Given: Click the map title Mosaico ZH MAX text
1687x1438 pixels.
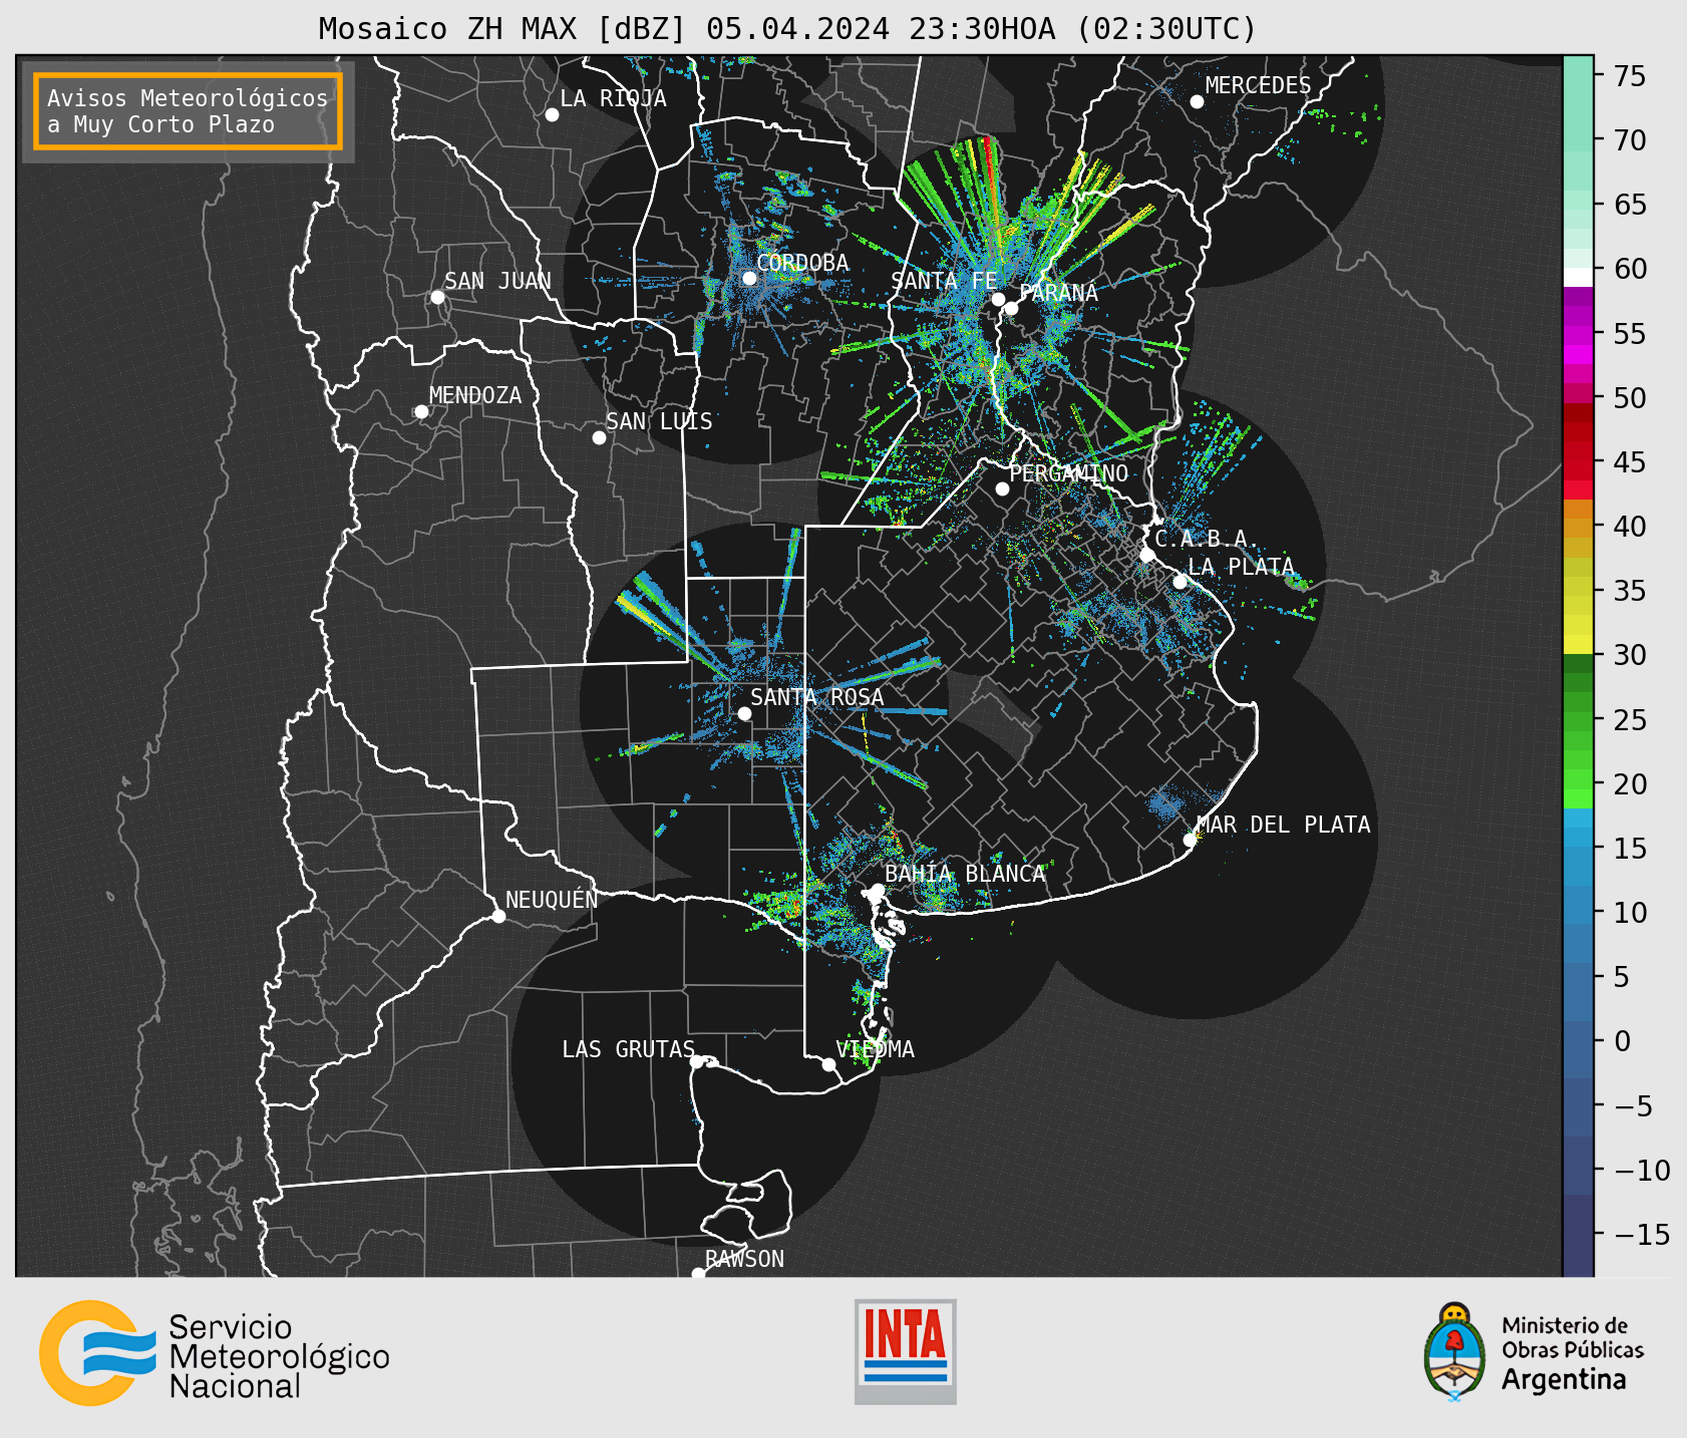Looking at the screenshot, I should 449,29.
